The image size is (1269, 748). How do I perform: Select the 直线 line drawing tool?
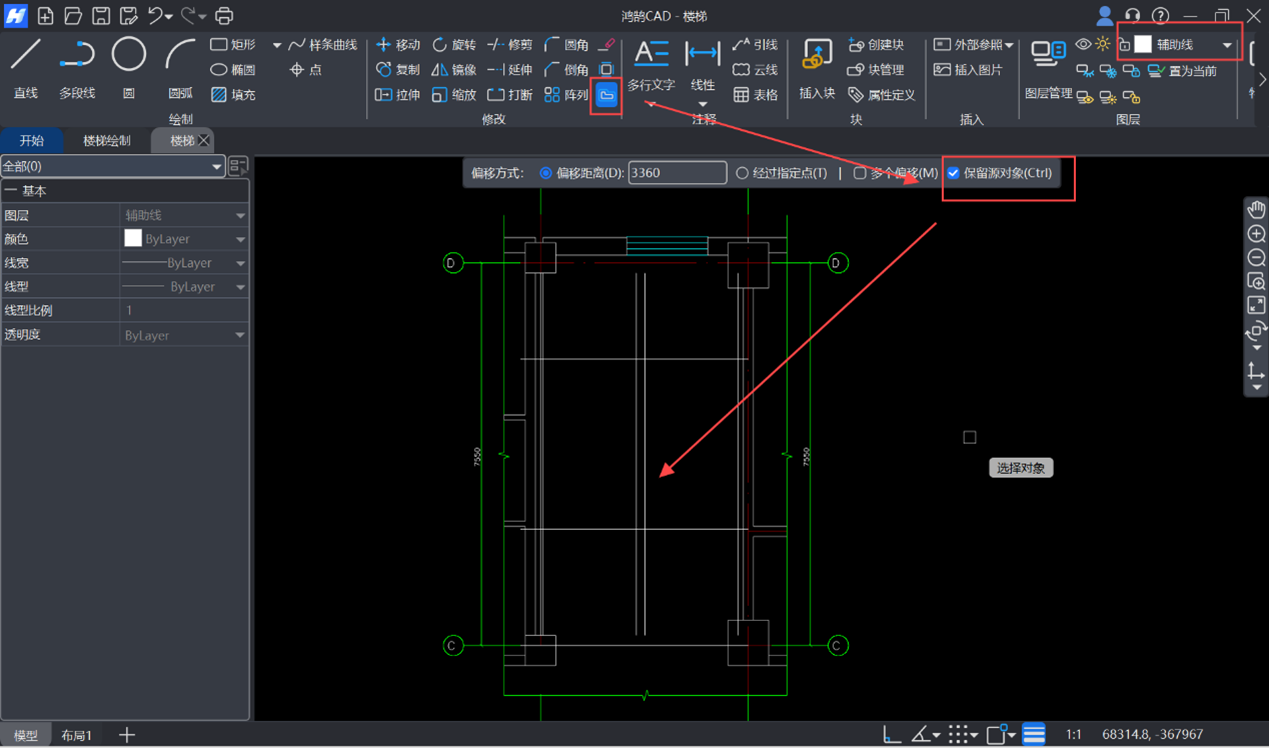click(x=26, y=67)
